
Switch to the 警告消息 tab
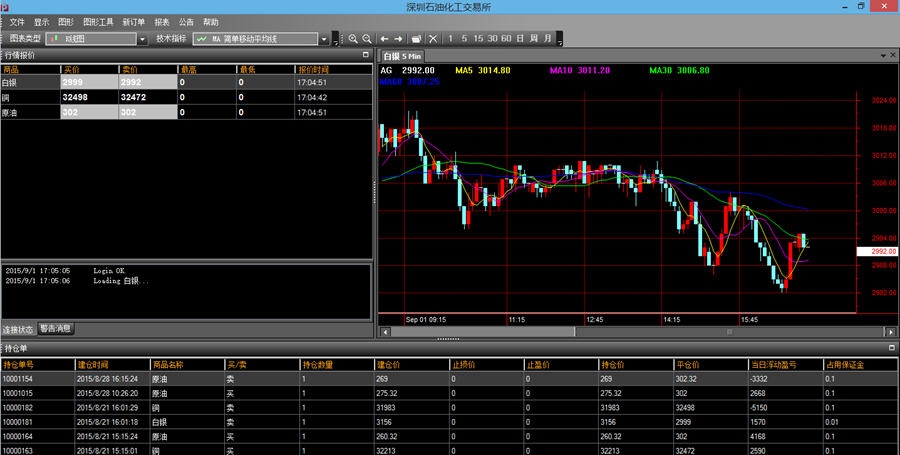click(56, 329)
